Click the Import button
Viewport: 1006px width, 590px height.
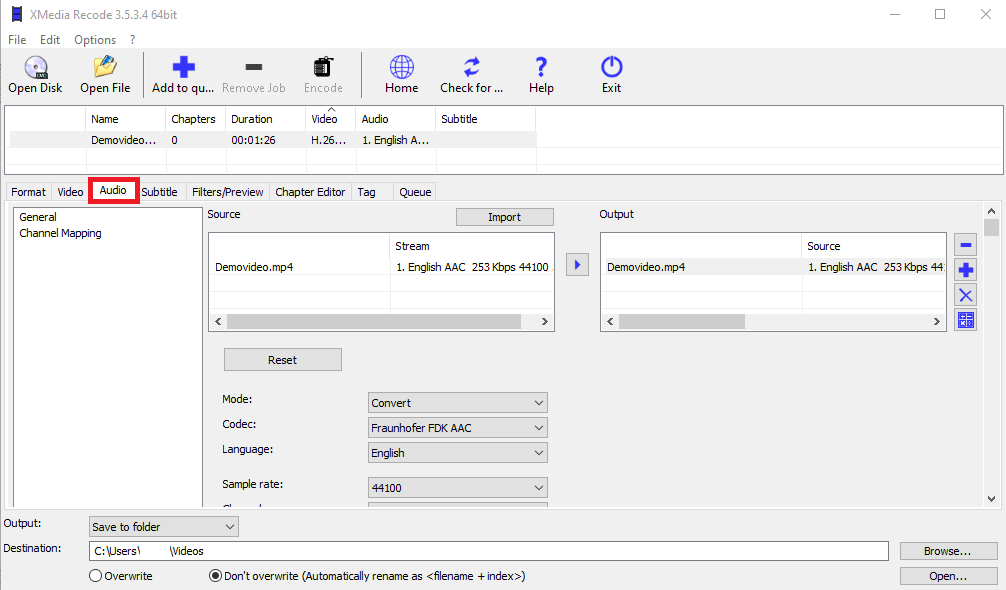(x=504, y=217)
